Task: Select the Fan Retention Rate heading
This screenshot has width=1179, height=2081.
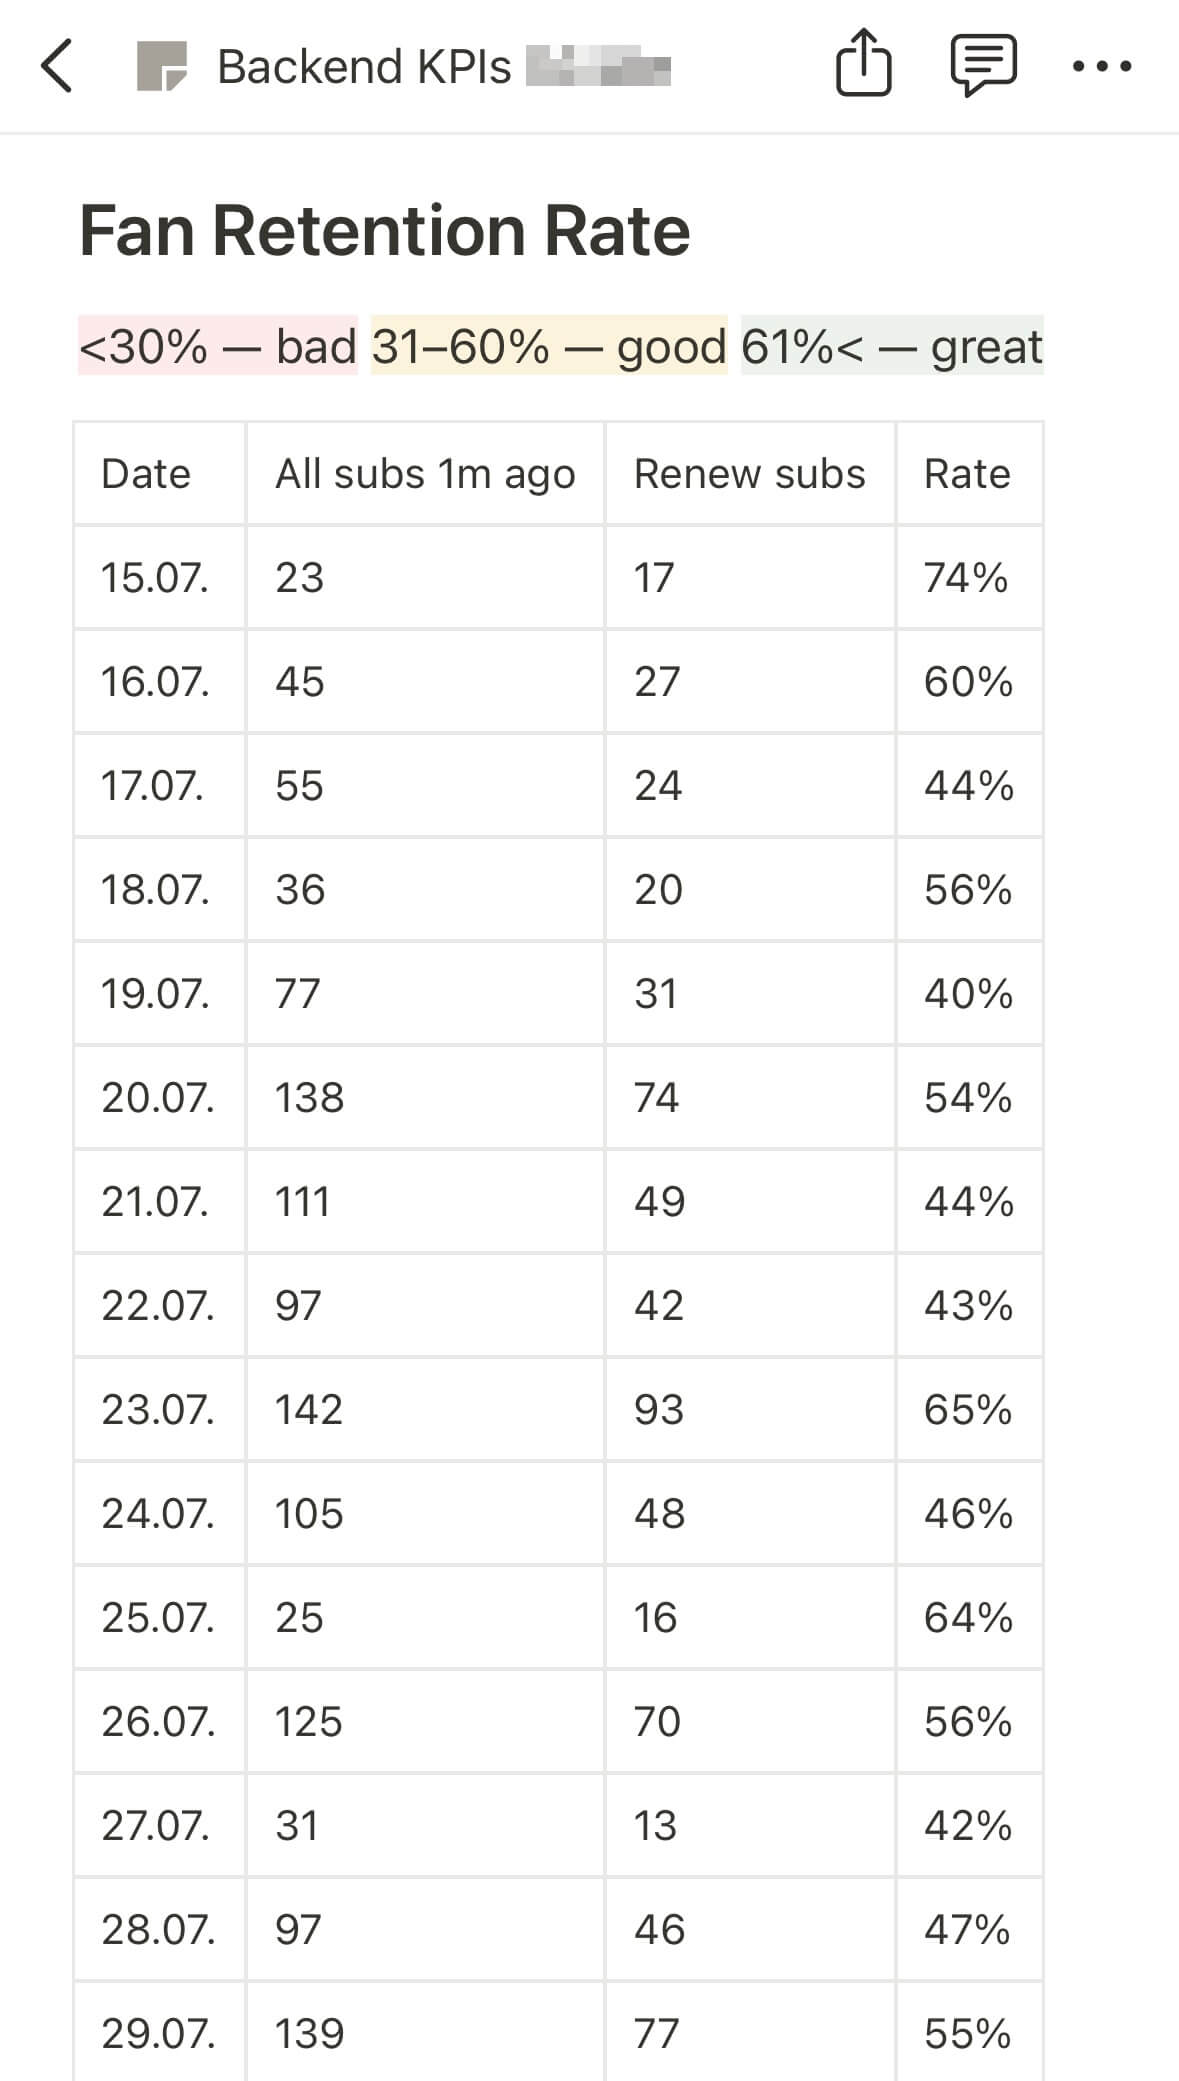Action: (x=385, y=230)
